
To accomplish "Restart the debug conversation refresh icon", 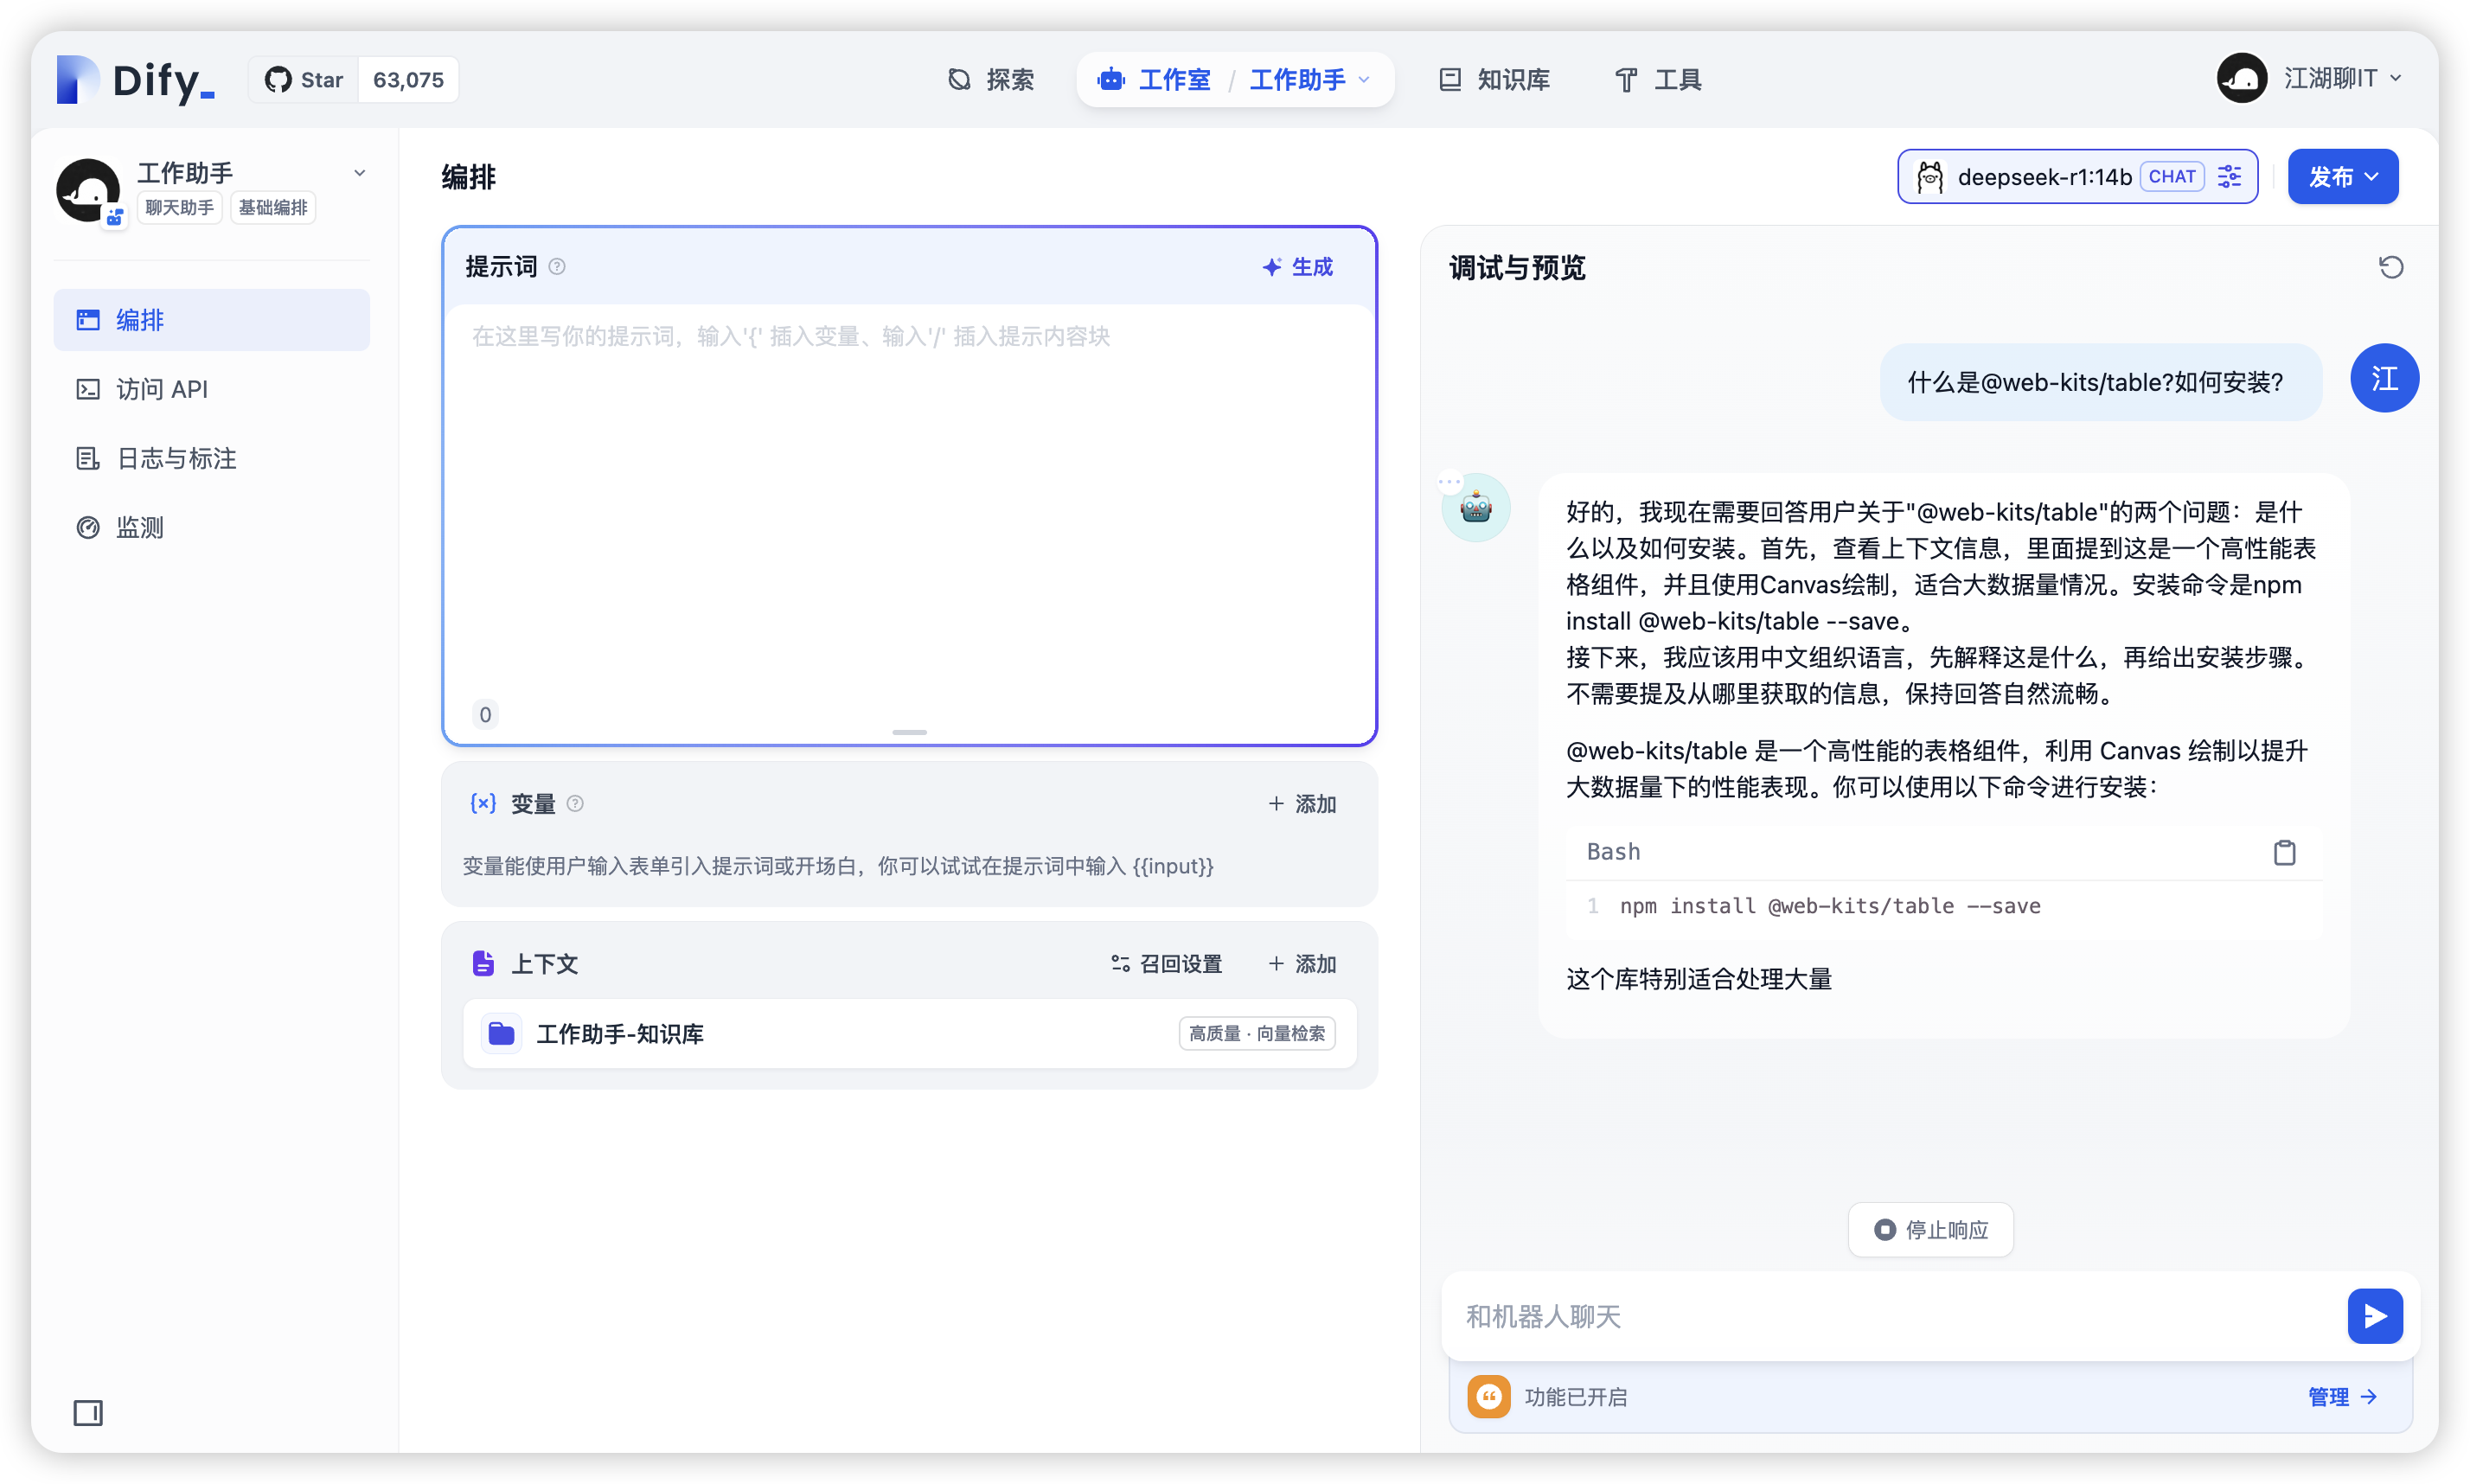I will (2391, 267).
